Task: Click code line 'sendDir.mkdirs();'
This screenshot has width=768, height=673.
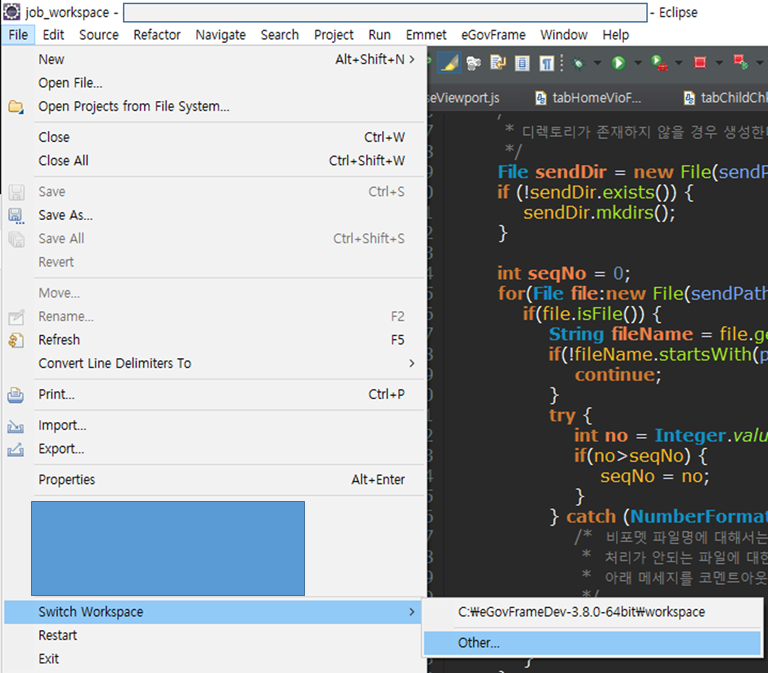Action: [599, 213]
